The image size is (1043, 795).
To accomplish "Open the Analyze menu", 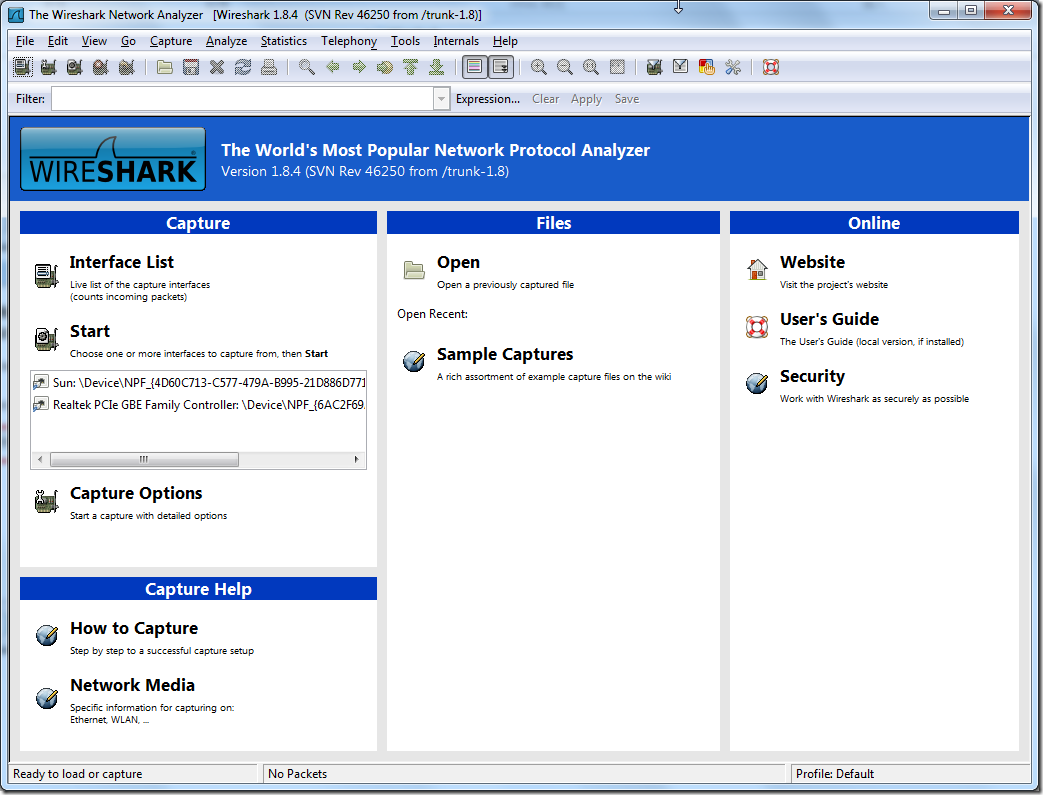I will click(226, 41).
